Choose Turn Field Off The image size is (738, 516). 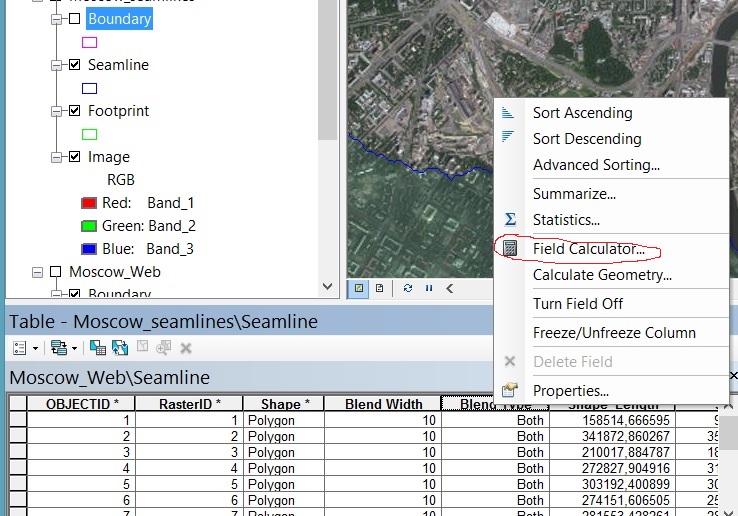578,304
